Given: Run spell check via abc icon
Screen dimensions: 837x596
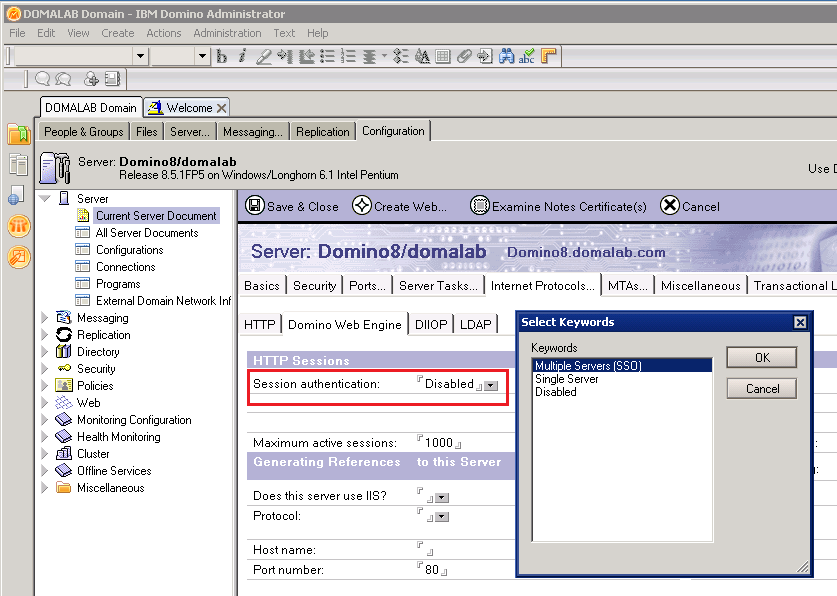Looking at the screenshot, I should point(527,56).
